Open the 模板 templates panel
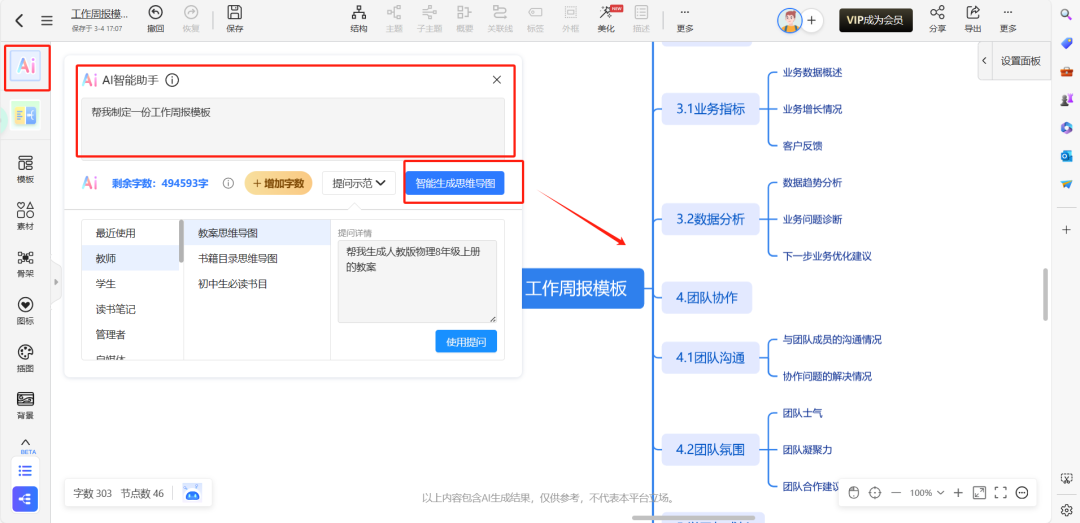 pos(25,169)
